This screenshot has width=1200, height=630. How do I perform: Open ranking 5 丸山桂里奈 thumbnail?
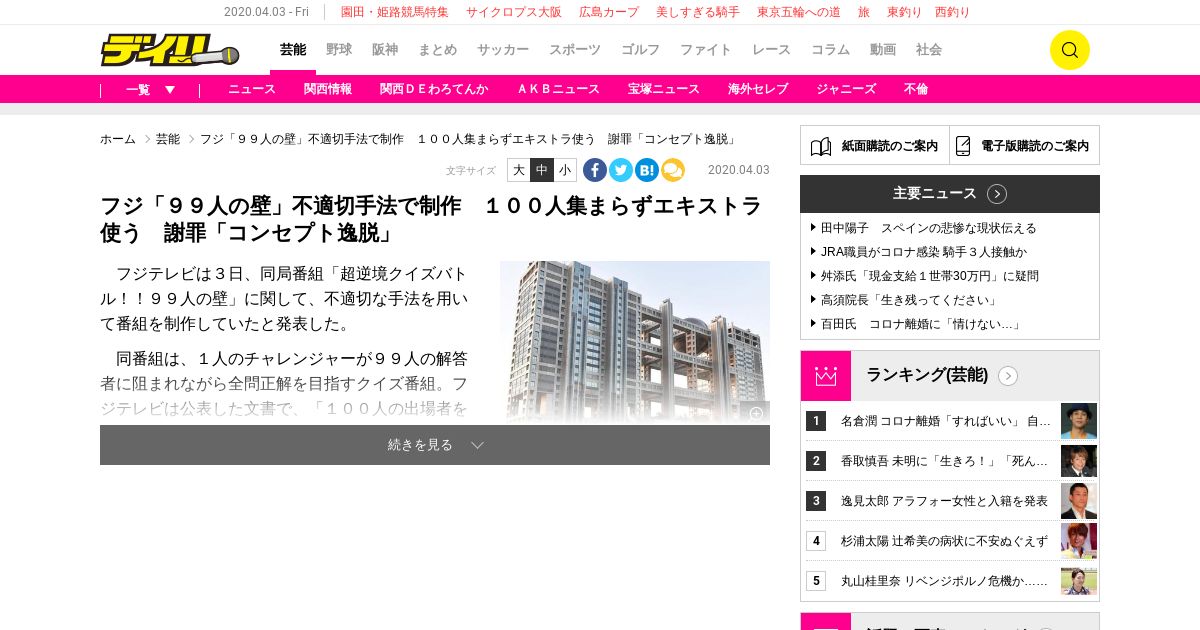(1079, 581)
